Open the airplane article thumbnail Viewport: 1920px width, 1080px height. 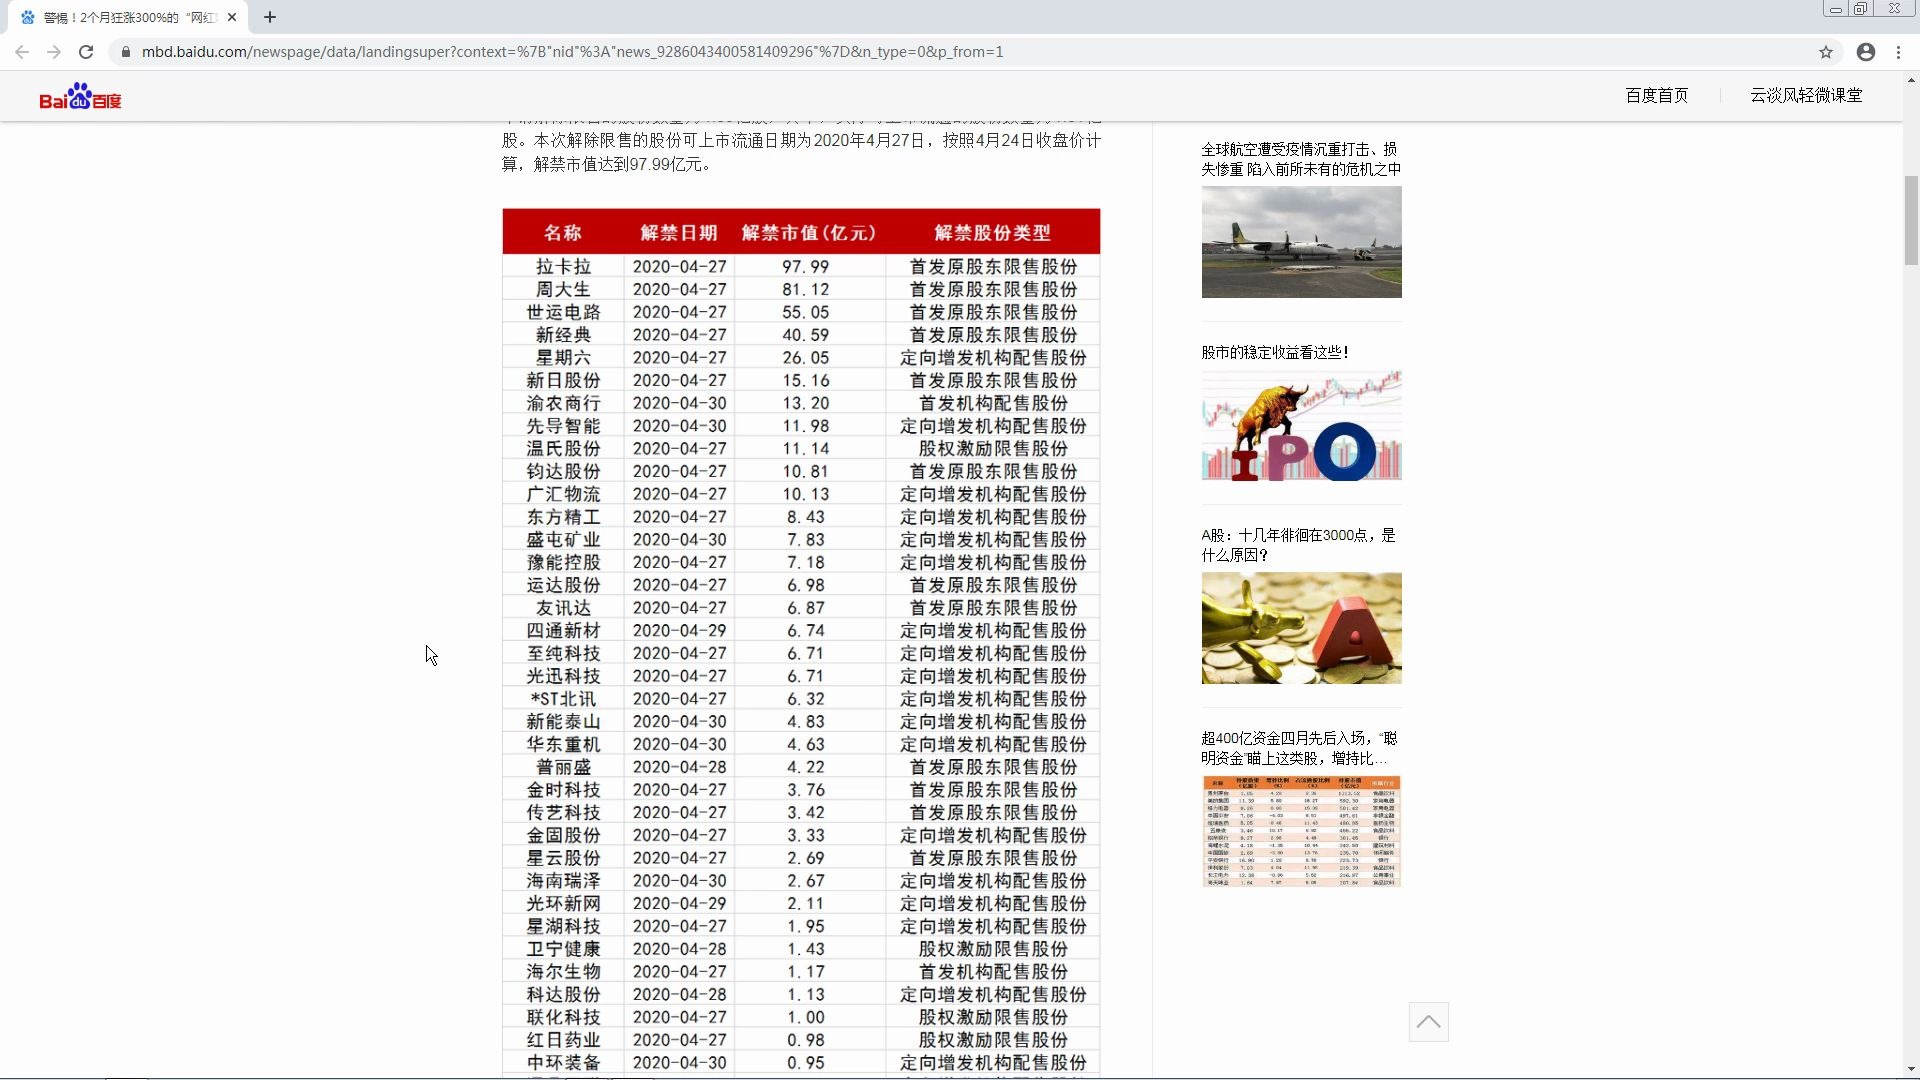click(1301, 242)
